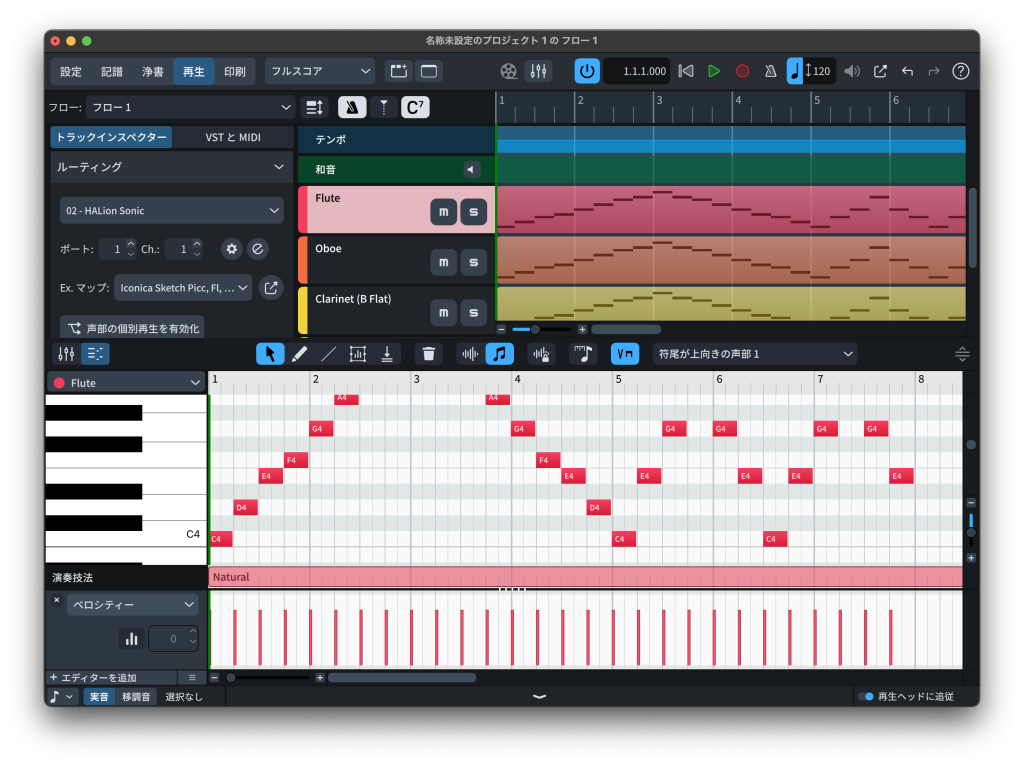Click the chord symbol C7 button
The width and height of the screenshot is (1024, 765).
(x=415, y=107)
